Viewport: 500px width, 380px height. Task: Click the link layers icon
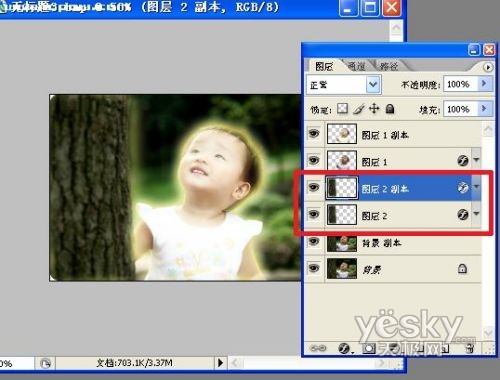pos(318,348)
